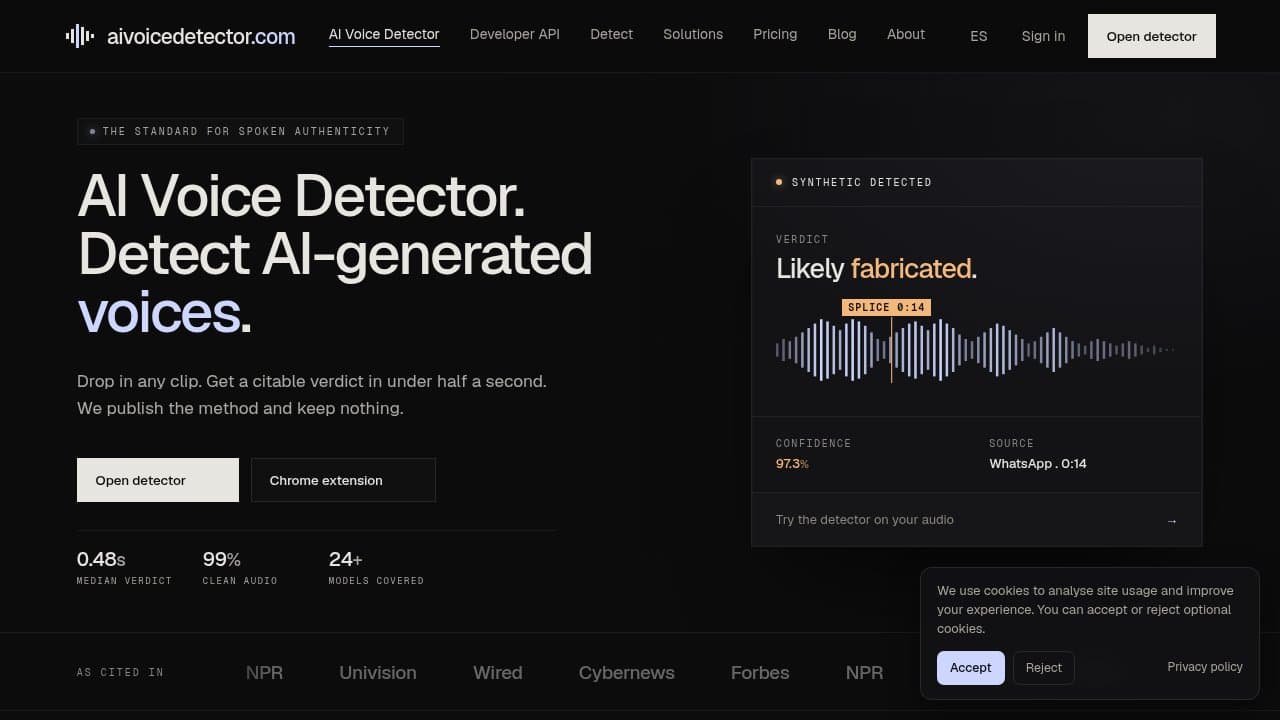This screenshot has height=720, width=1280.
Task: Click Sign in
Action: pos(1043,36)
